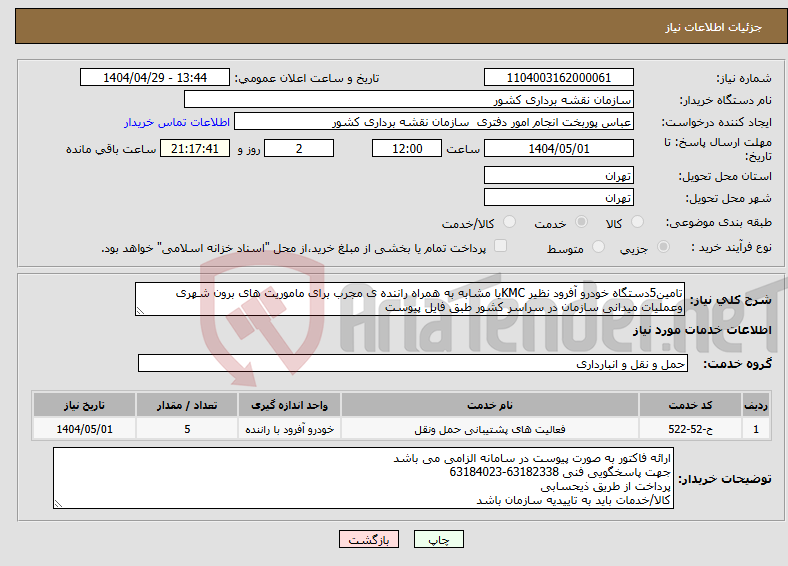Viewport: 788px width, 566px height.
Task: Click the requester name field عباس پوربخت
Action: 434,122
